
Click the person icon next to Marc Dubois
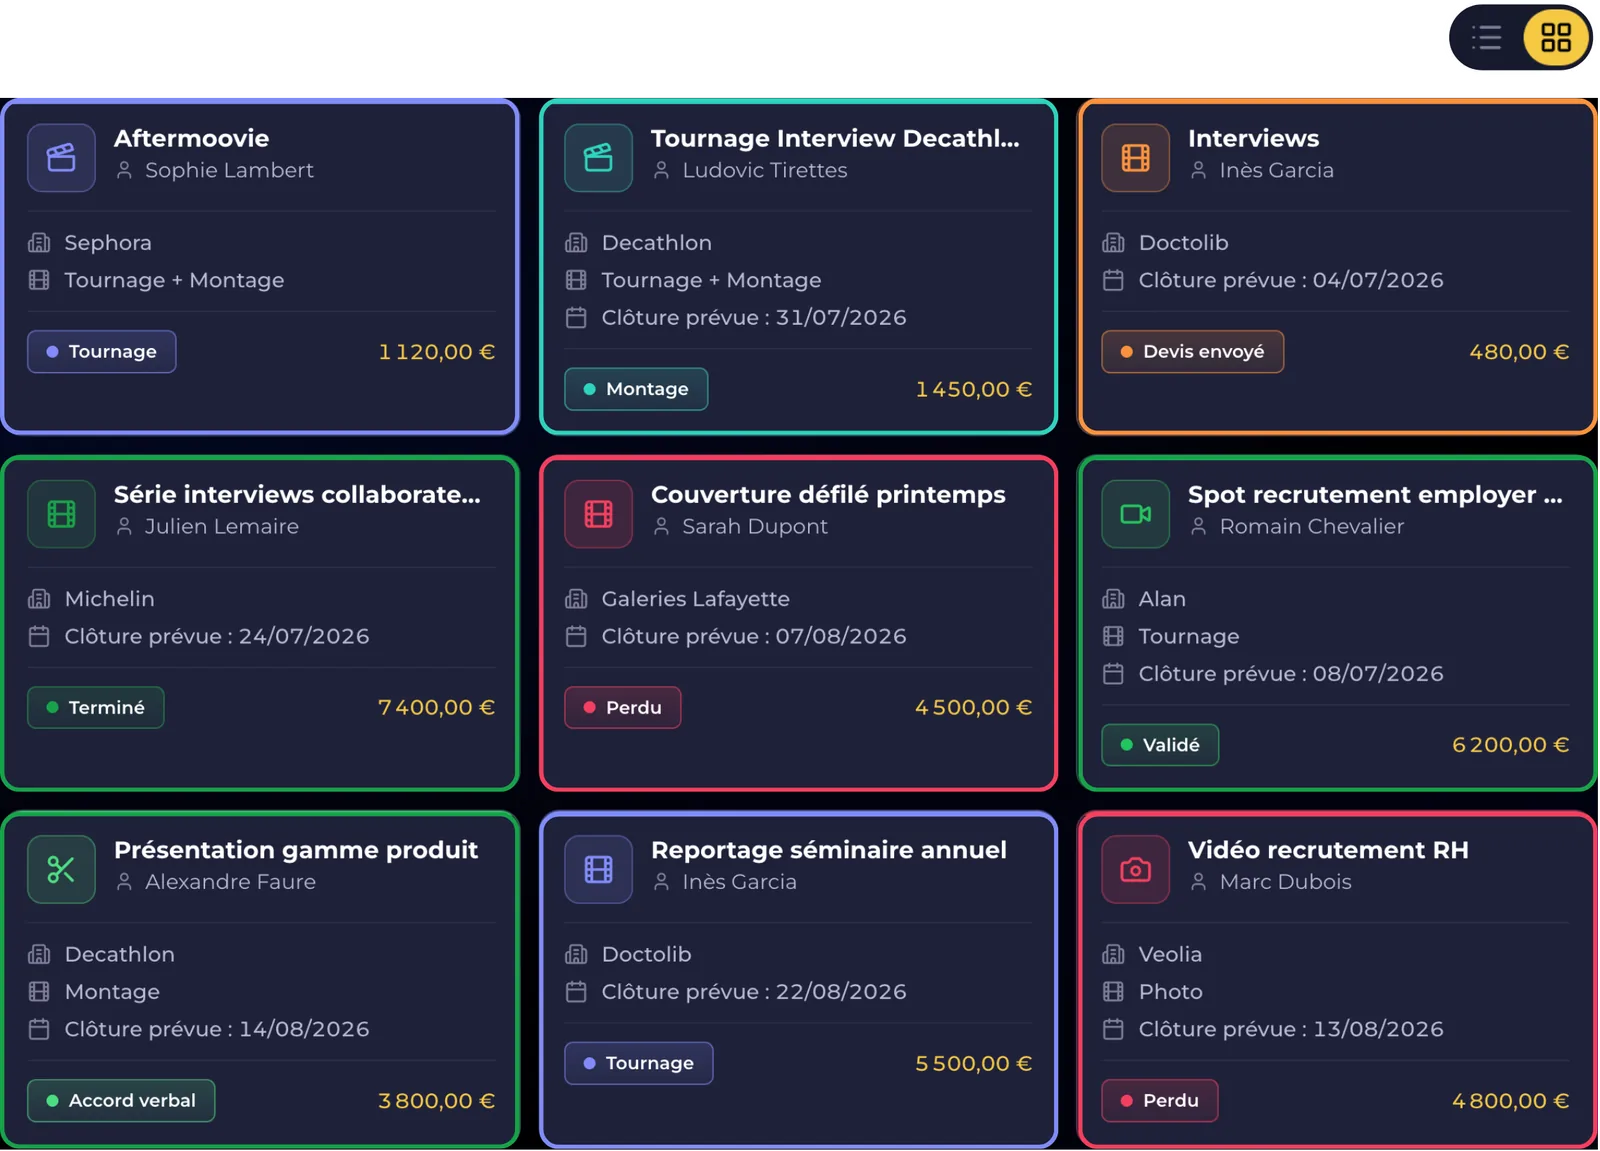point(1198,882)
